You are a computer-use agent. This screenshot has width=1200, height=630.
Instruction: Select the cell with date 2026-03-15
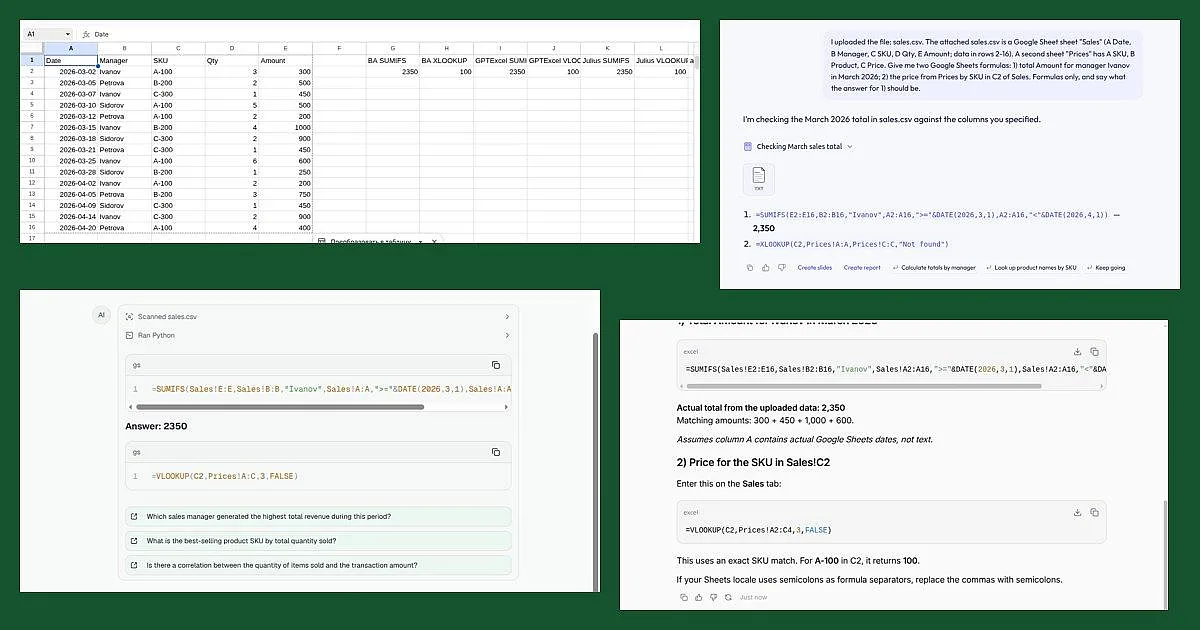pos(70,127)
